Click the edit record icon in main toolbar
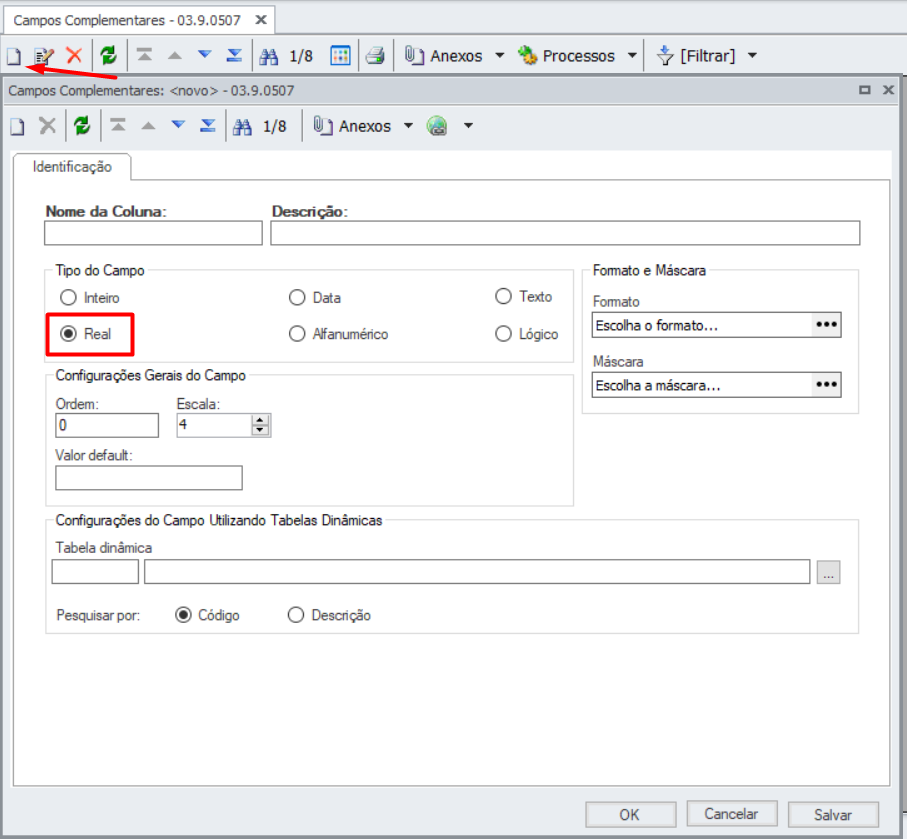 pyautogui.click(x=43, y=56)
